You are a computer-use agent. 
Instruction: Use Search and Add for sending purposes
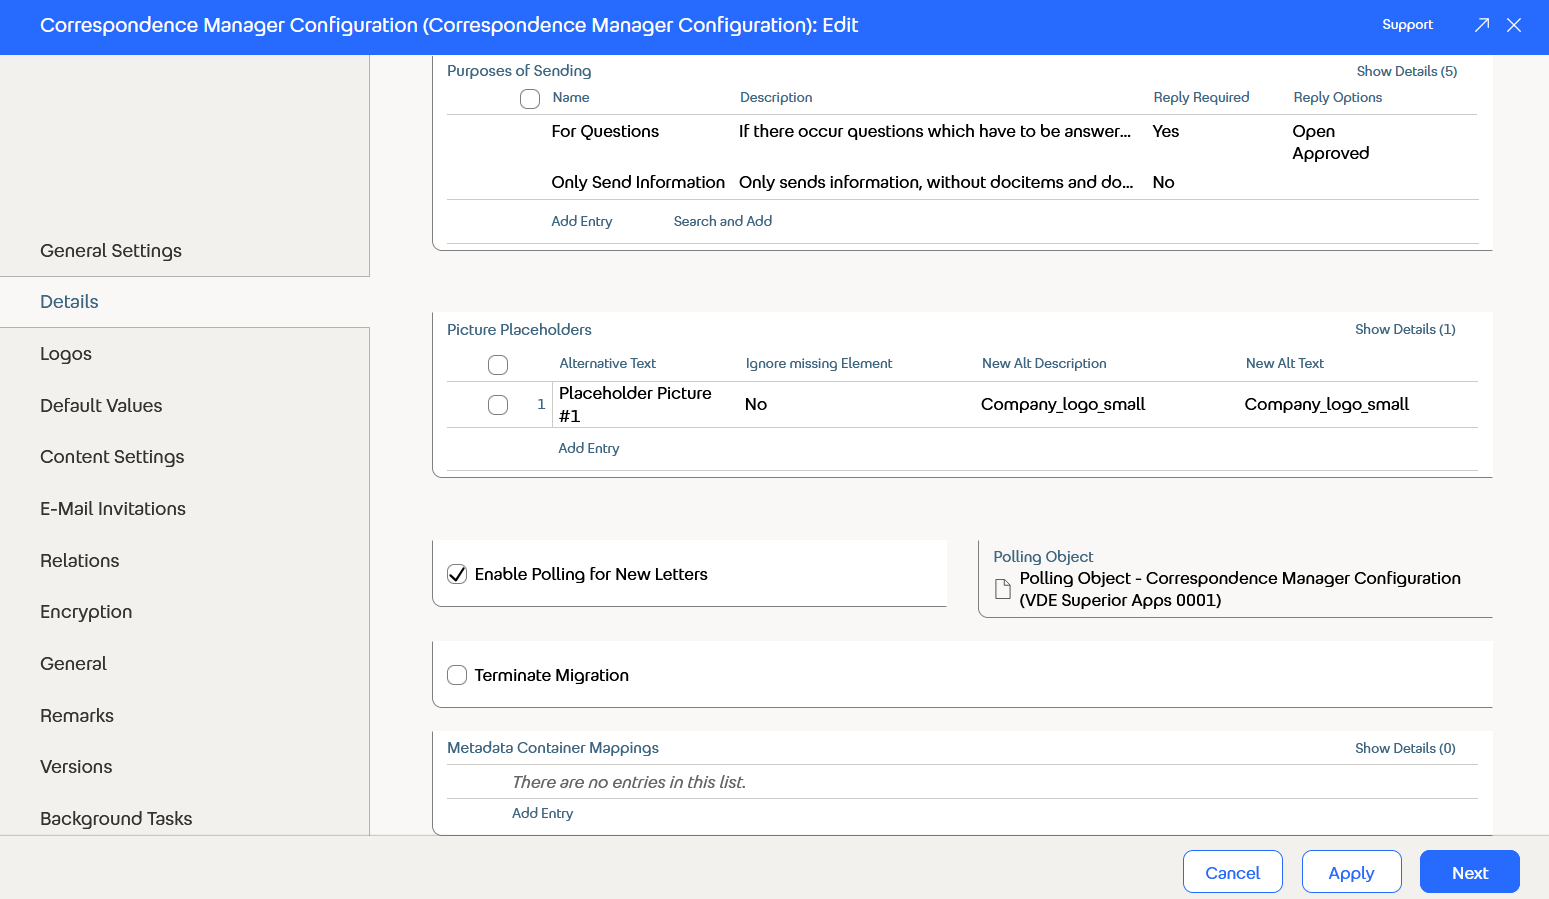722,221
